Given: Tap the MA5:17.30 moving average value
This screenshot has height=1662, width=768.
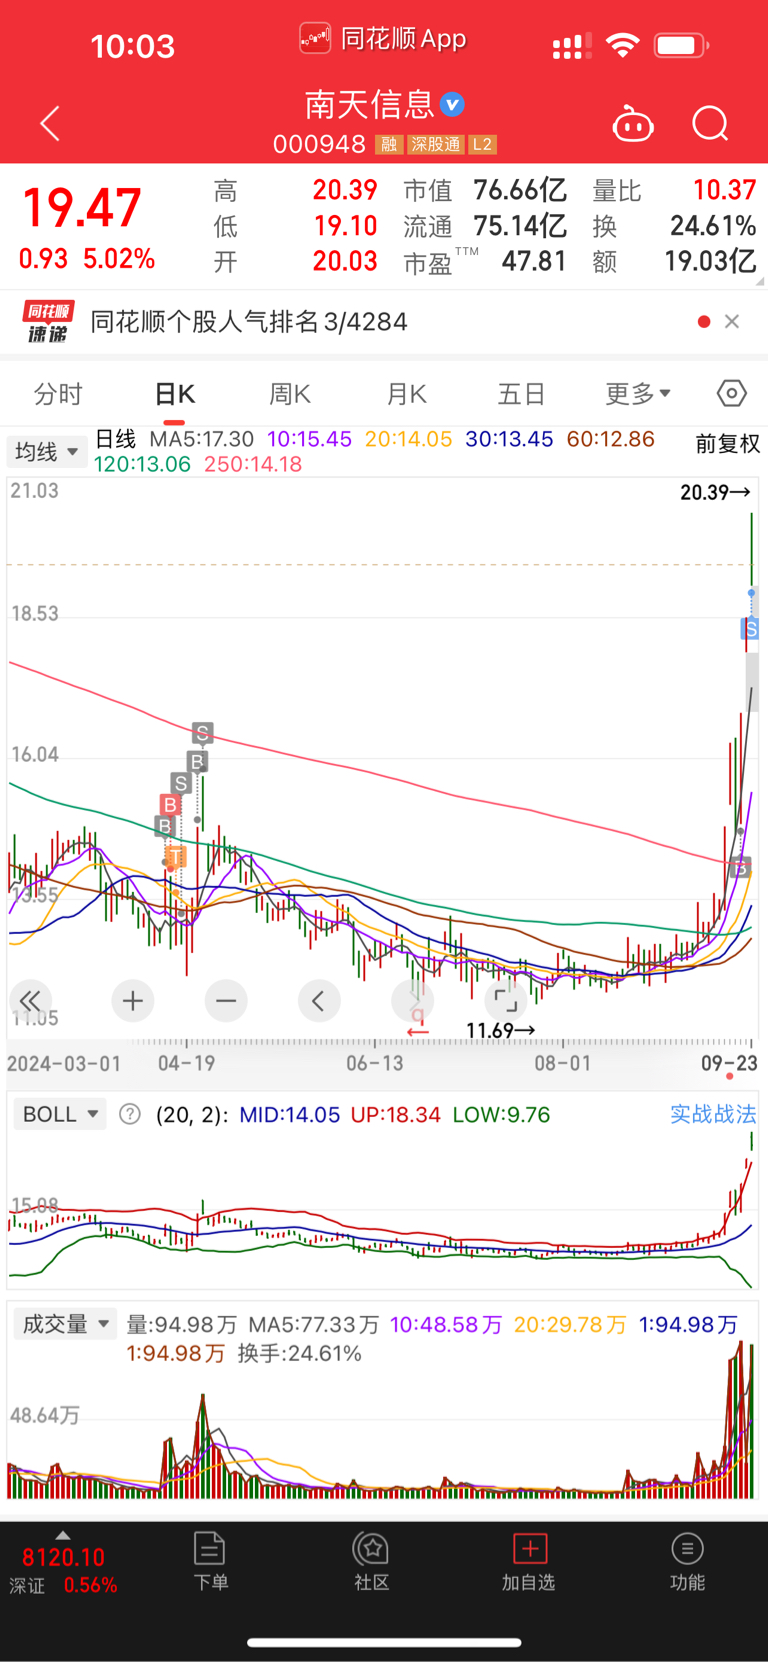Looking at the screenshot, I should point(201,439).
